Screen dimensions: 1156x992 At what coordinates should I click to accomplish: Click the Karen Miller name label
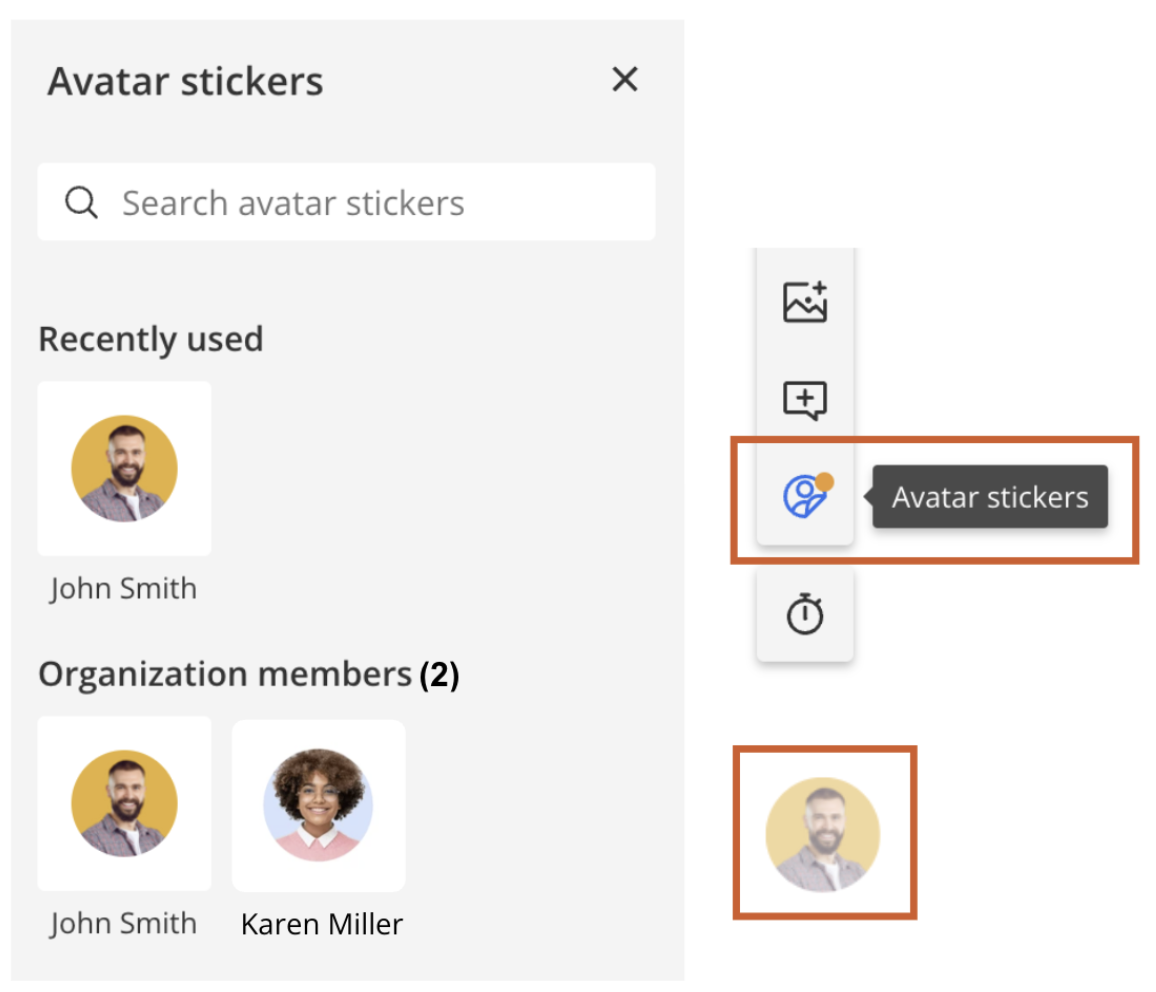click(x=322, y=924)
